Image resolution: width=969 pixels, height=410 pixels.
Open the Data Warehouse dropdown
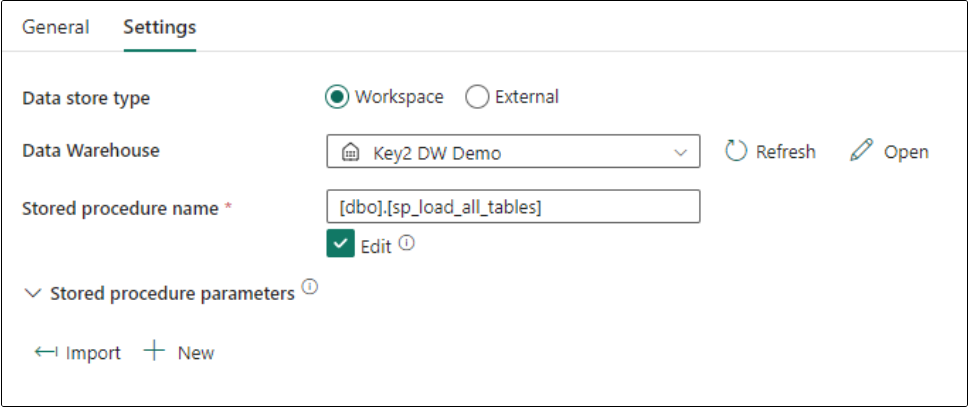(513, 152)
